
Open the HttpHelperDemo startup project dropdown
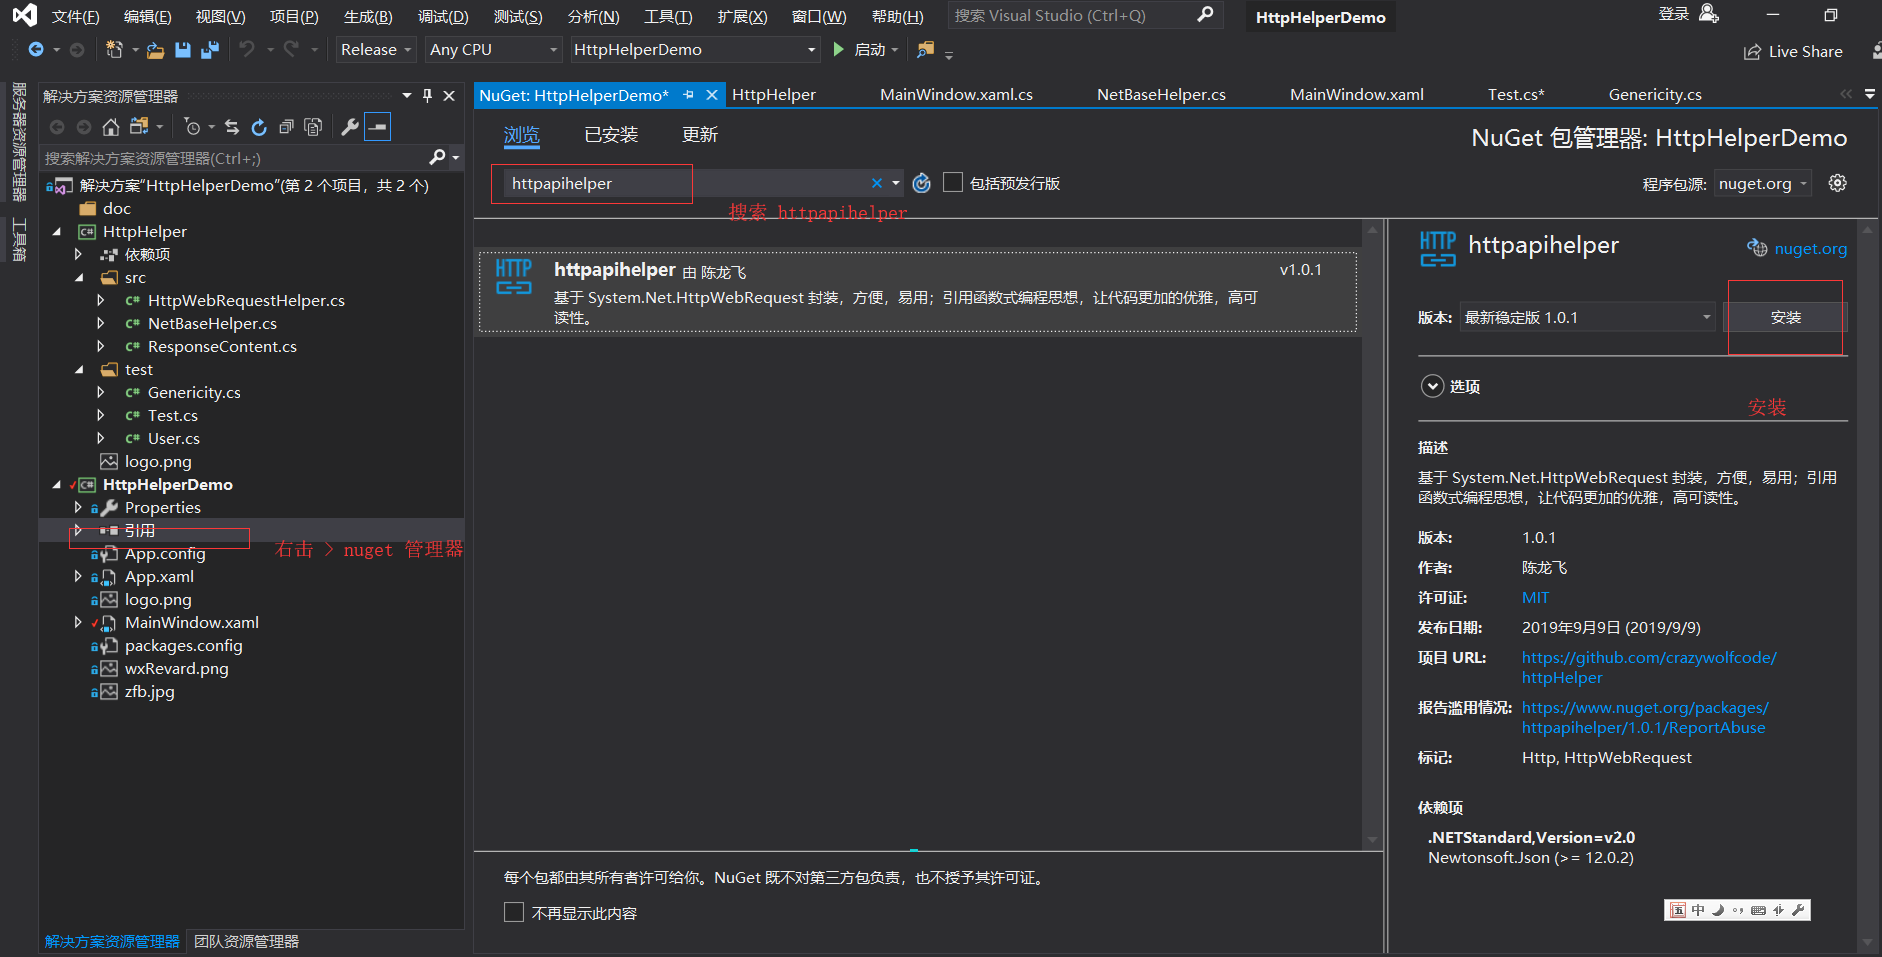[x=694, y=49]
